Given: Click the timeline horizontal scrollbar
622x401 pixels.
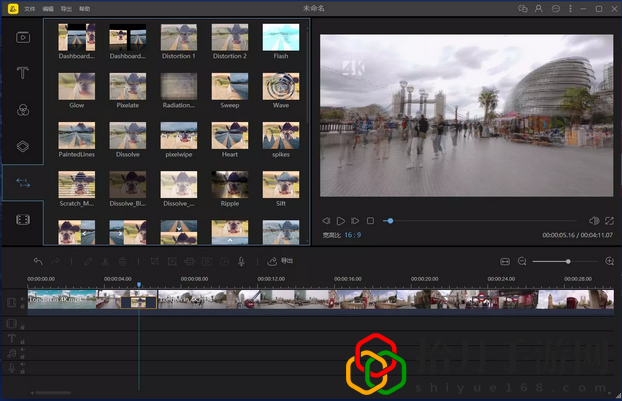Looking at the screenshot, I should [x=53, y=393].
